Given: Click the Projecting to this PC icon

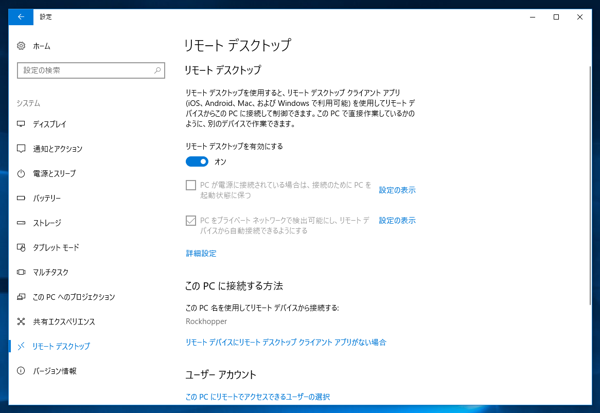Looking at the screenshot, I should pos(21,297).
